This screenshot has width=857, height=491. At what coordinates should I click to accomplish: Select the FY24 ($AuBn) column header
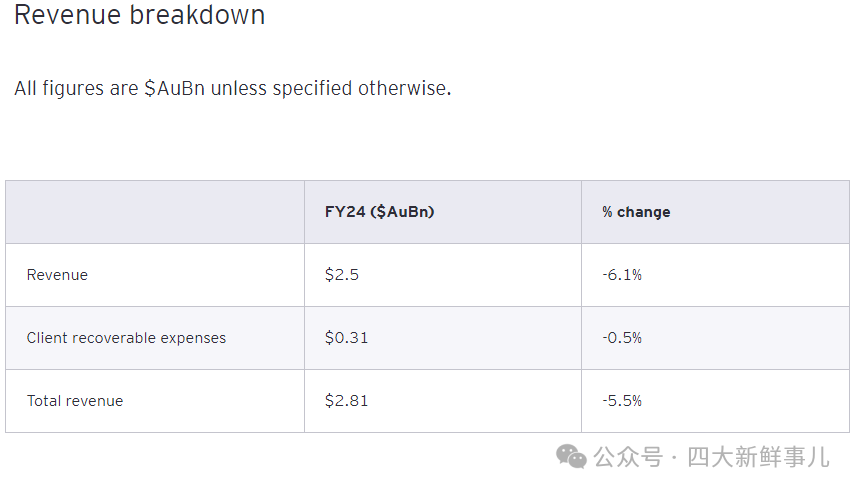tap(379, 212)
